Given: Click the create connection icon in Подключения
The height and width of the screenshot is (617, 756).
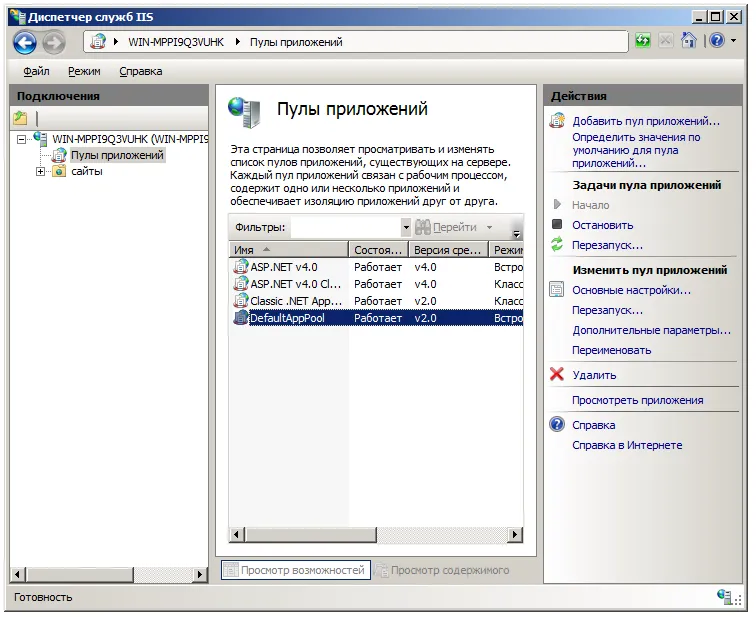Looking at the screenshot, I should (x=20, y=118).
